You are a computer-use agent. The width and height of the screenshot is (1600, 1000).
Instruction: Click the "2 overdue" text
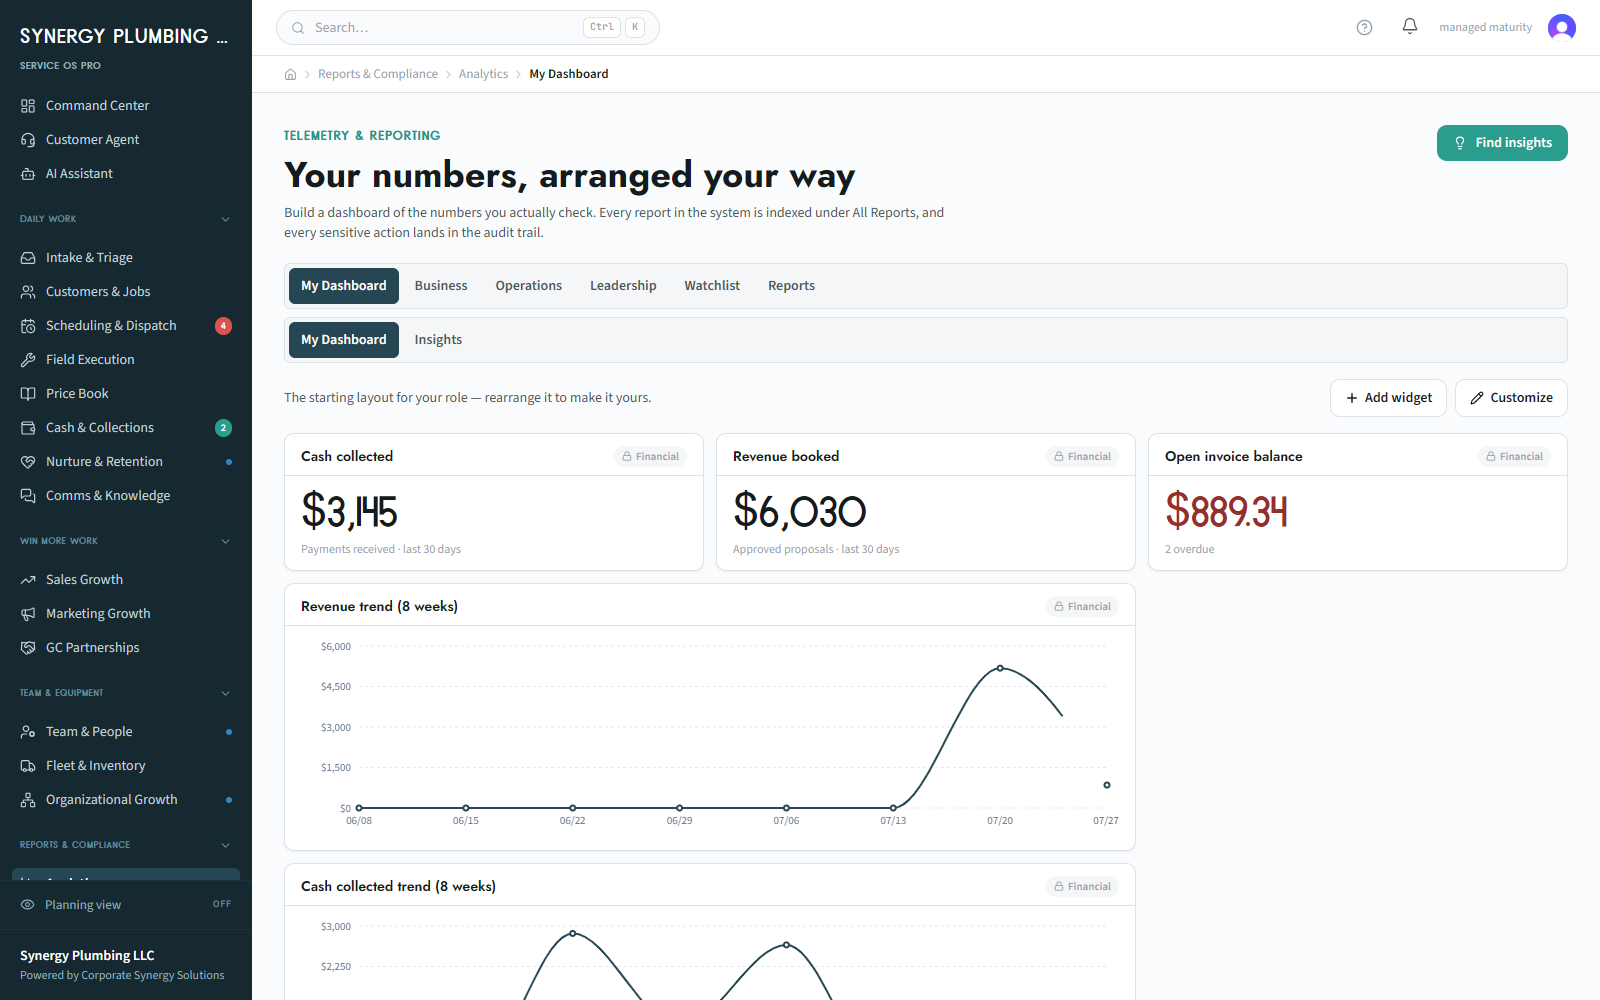pos(1190,550)
